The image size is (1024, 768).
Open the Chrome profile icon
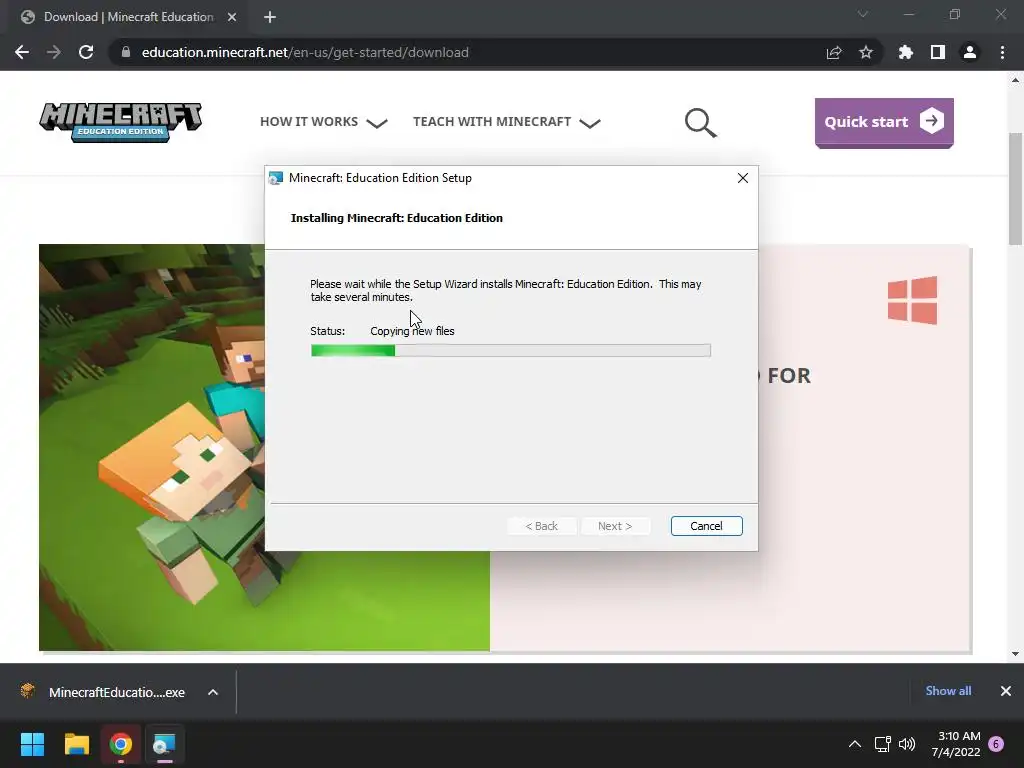click(970, 52)
